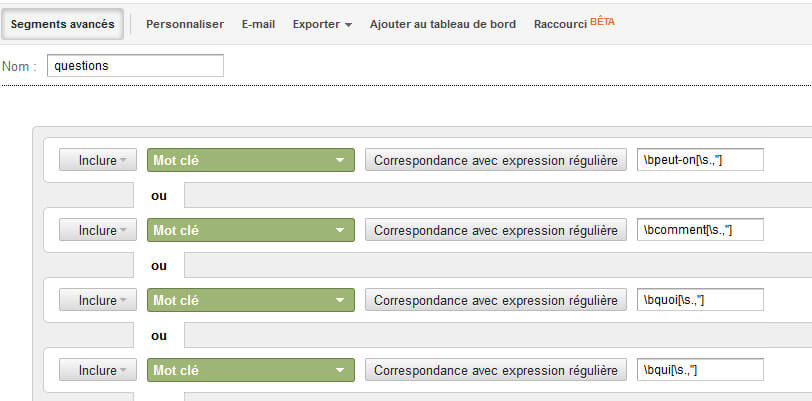Change match type button for qui rule
The image size is (812, 401).
click(x=496, y=370)
